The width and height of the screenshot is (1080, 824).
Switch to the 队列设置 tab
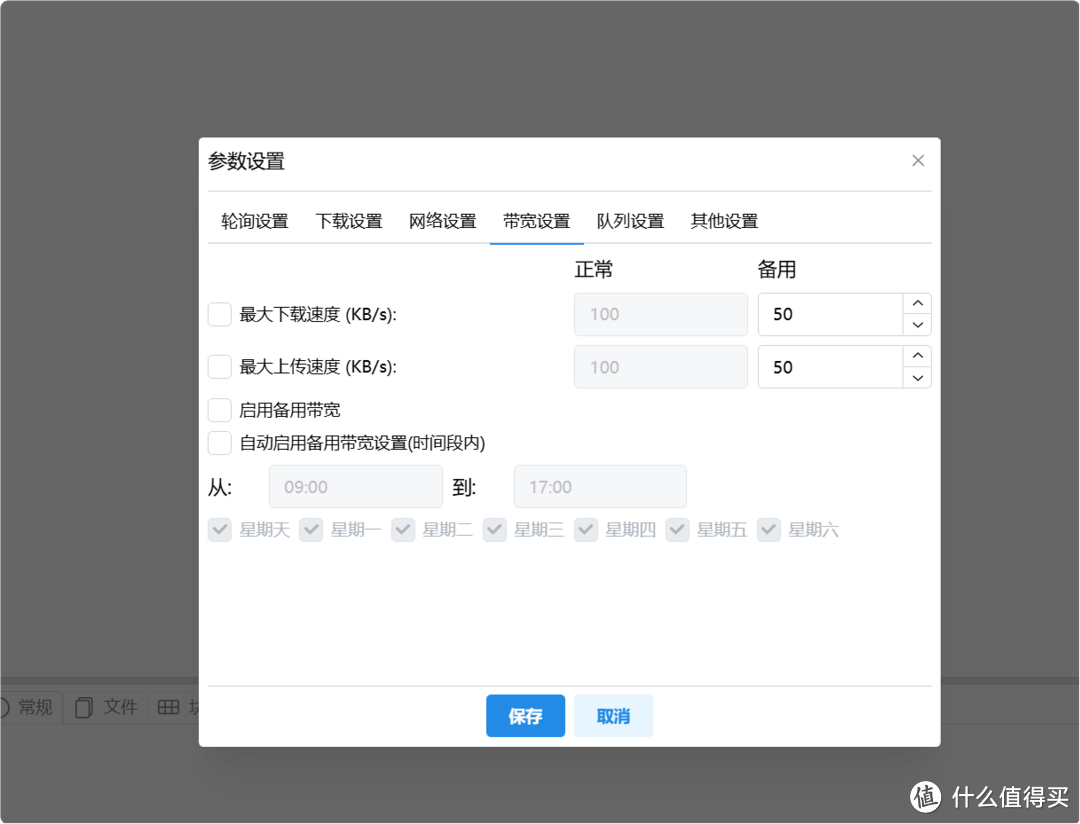point(630,221)
